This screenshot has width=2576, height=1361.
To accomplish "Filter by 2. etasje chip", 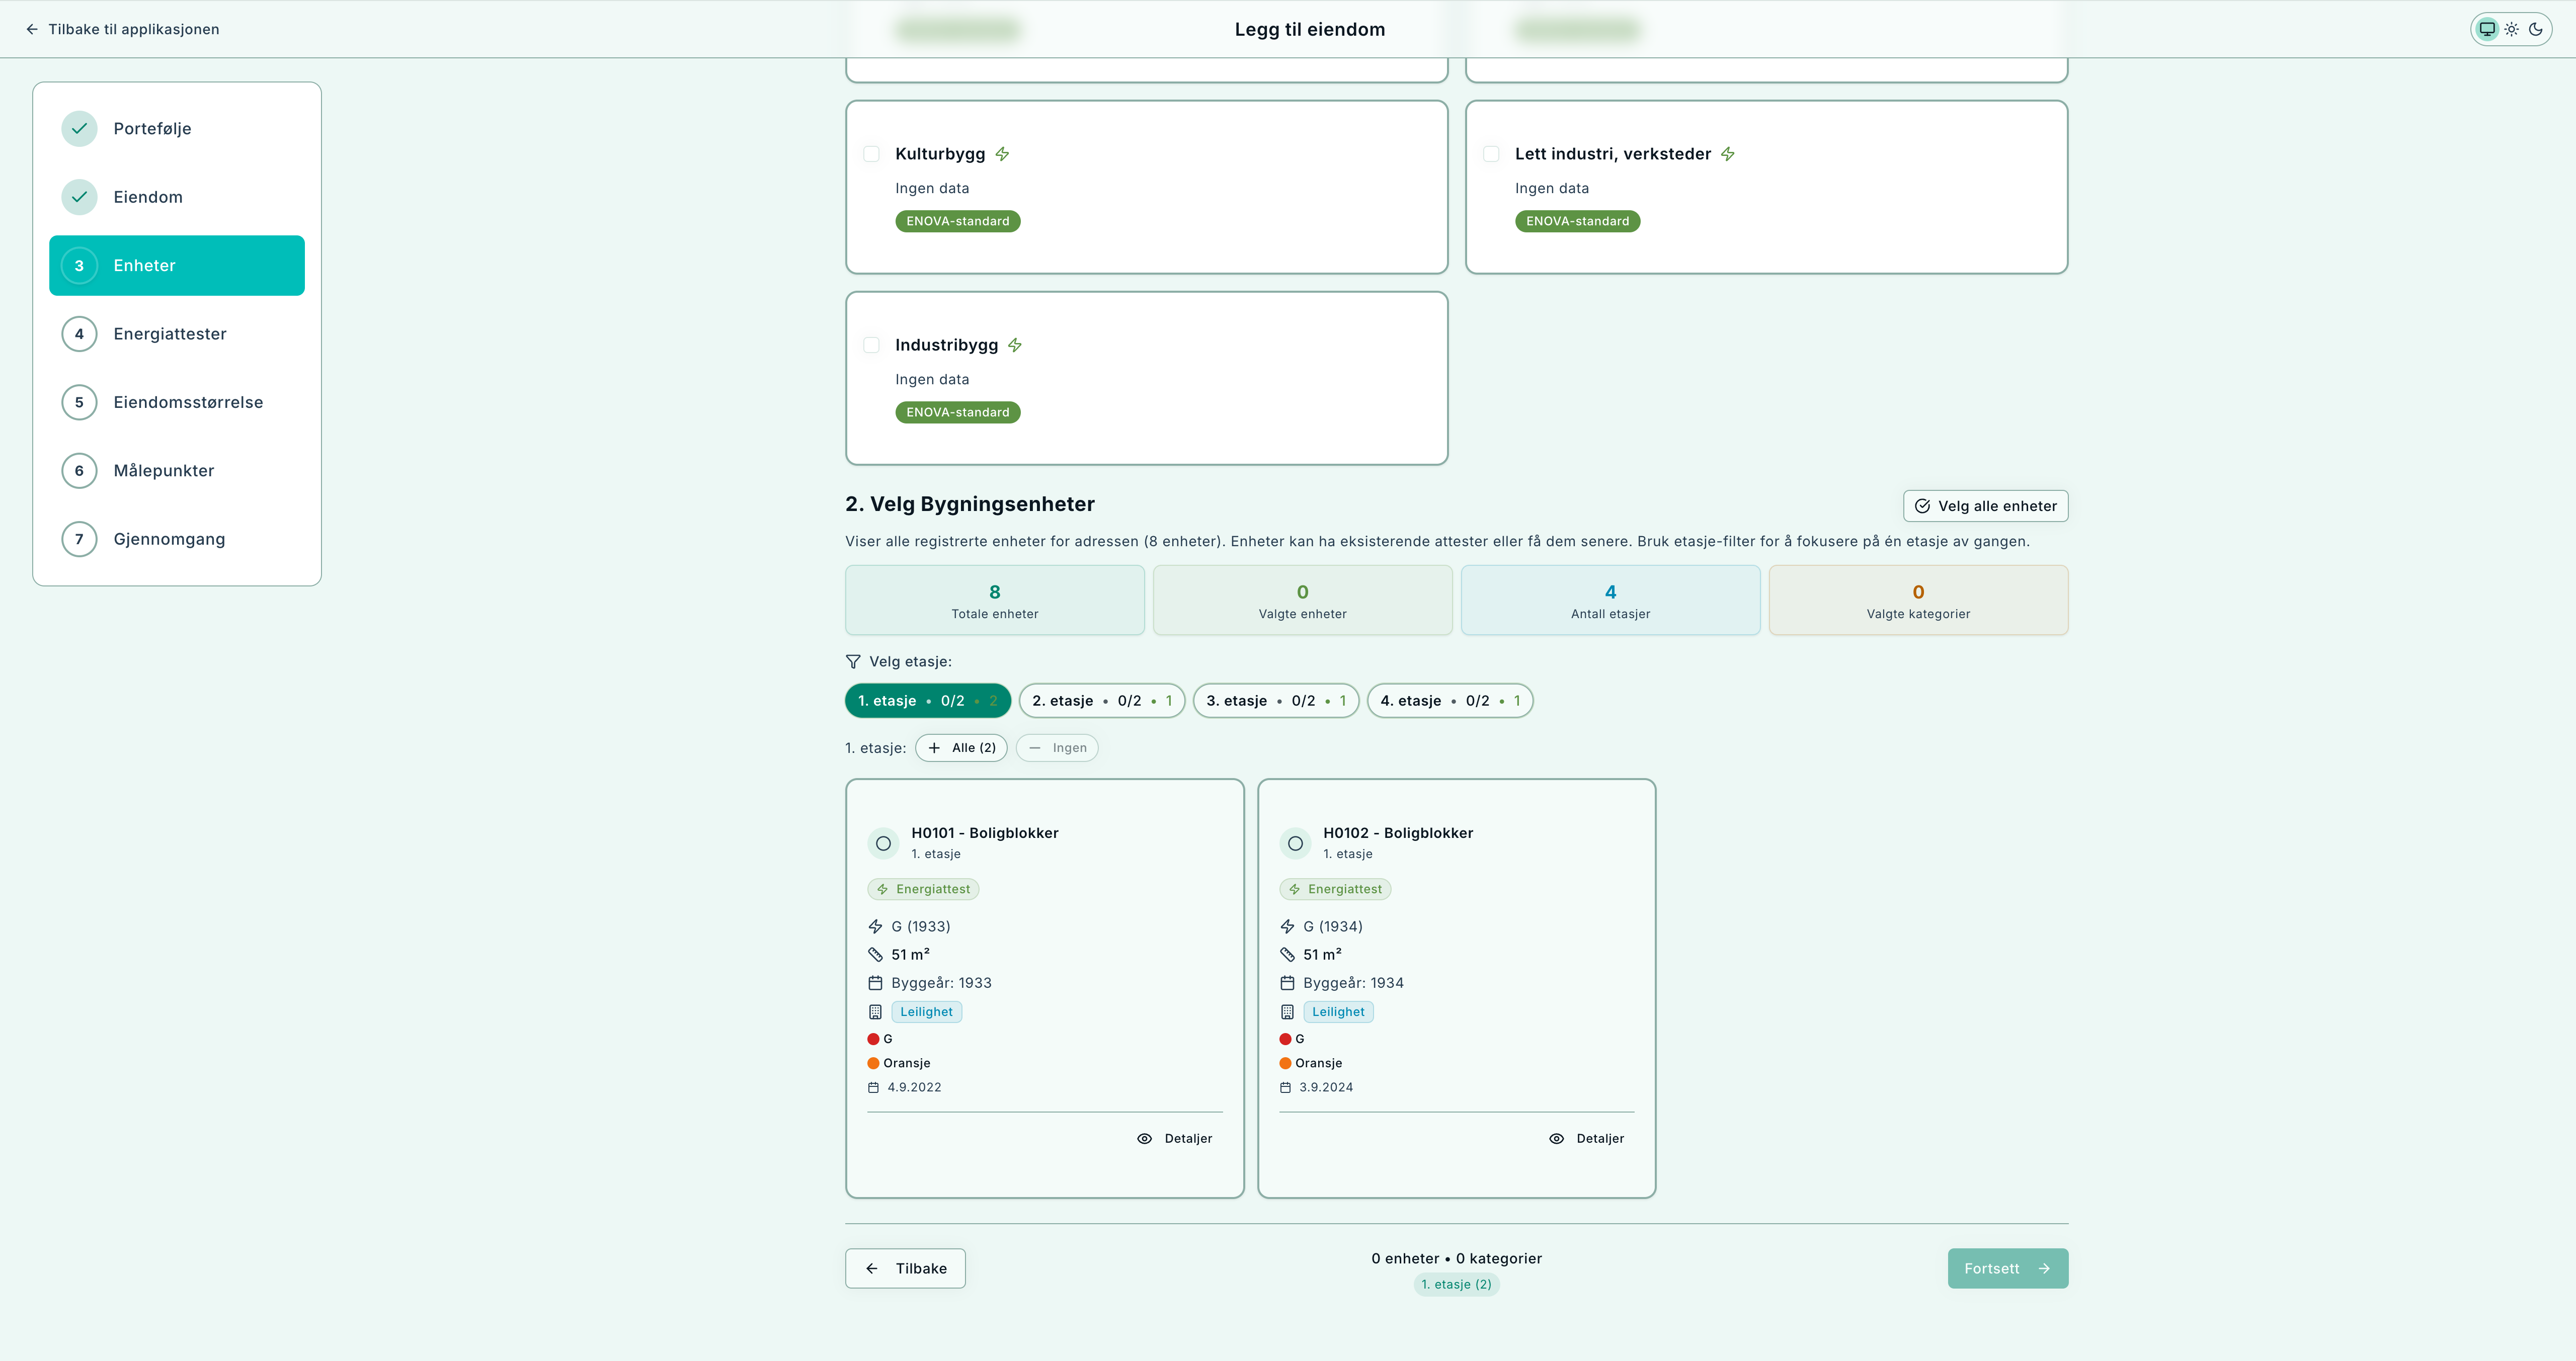I will [x=1101, y=701].
